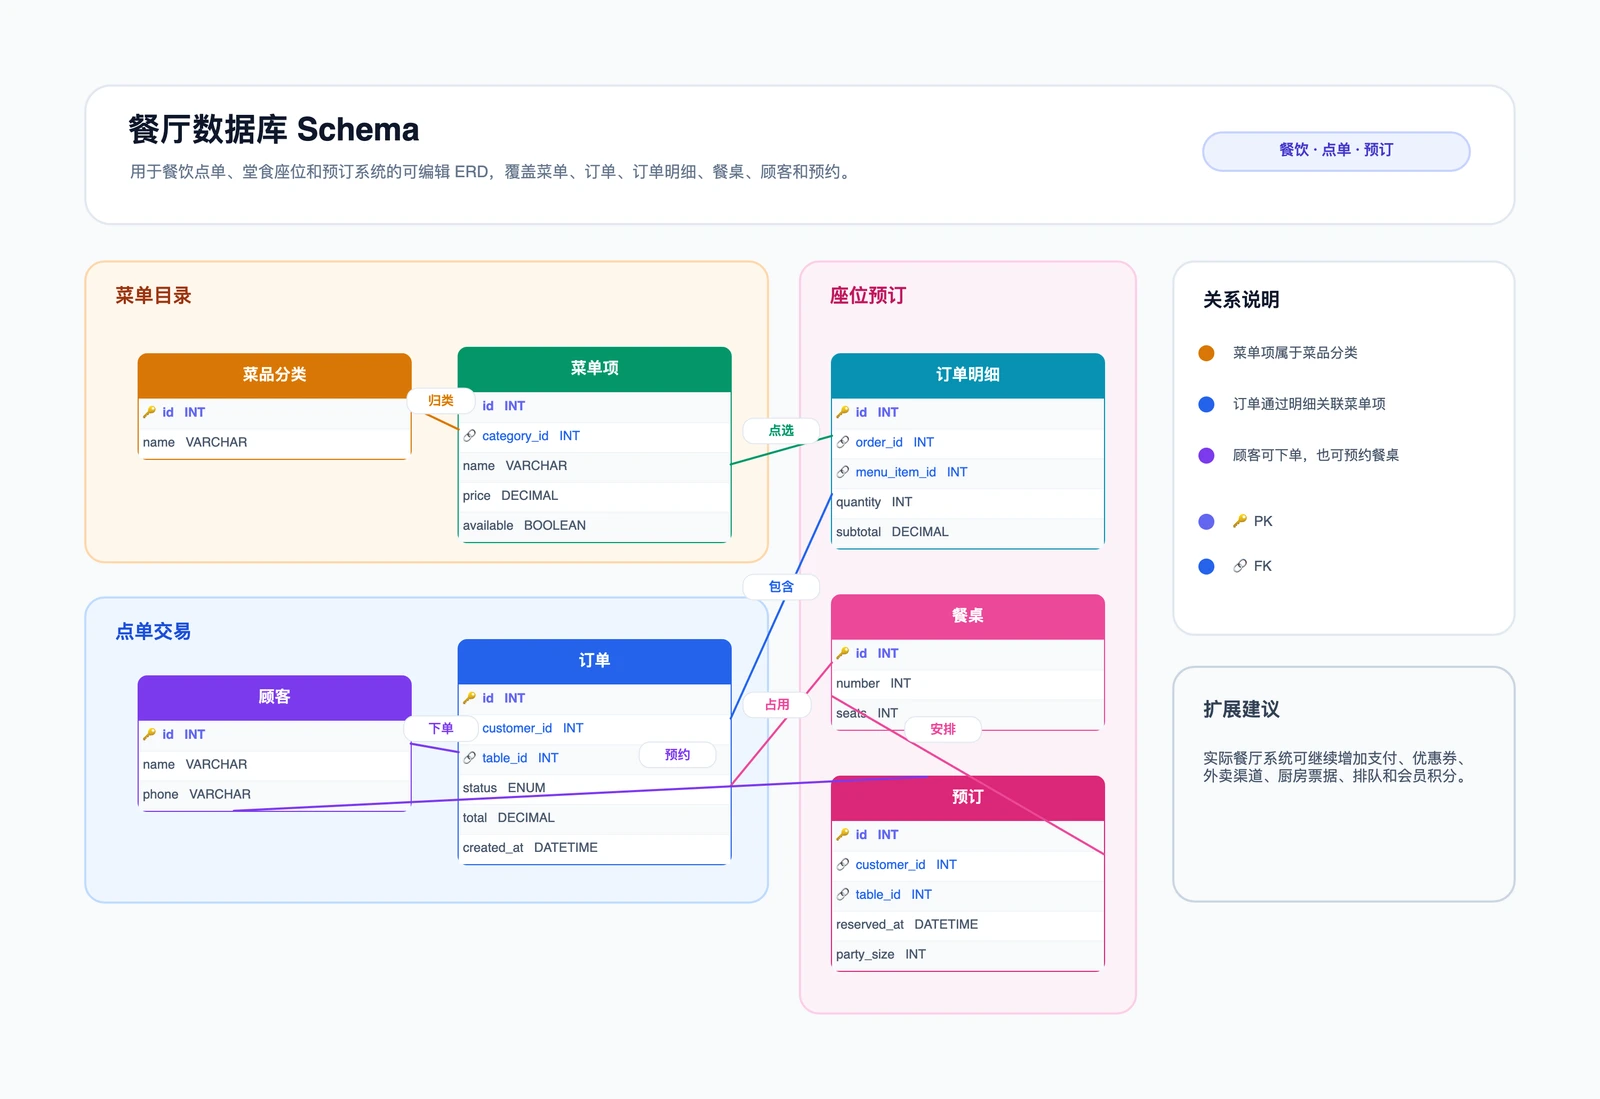Select the 订单 table header

594,661
